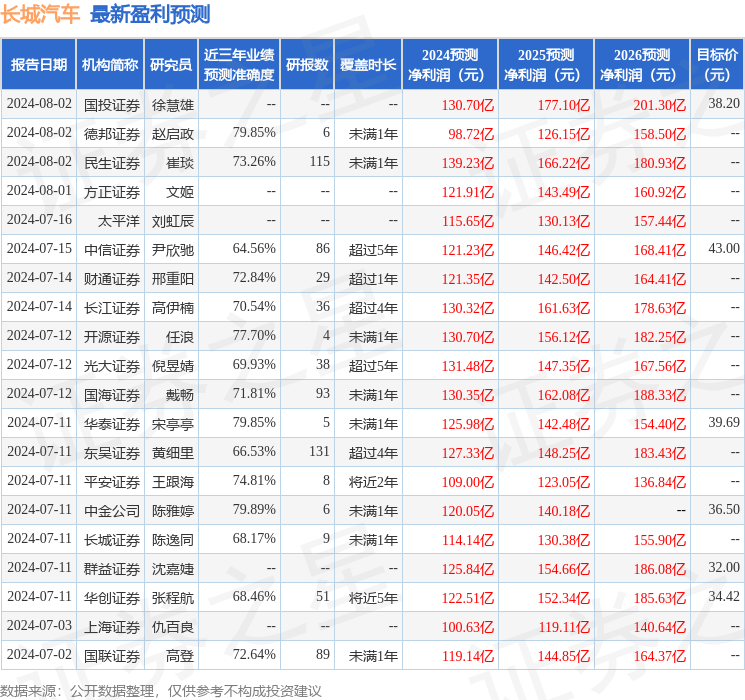
Task: Click the 目标价(元) column header
Action: pyautogui.click(x=717, y=65)
